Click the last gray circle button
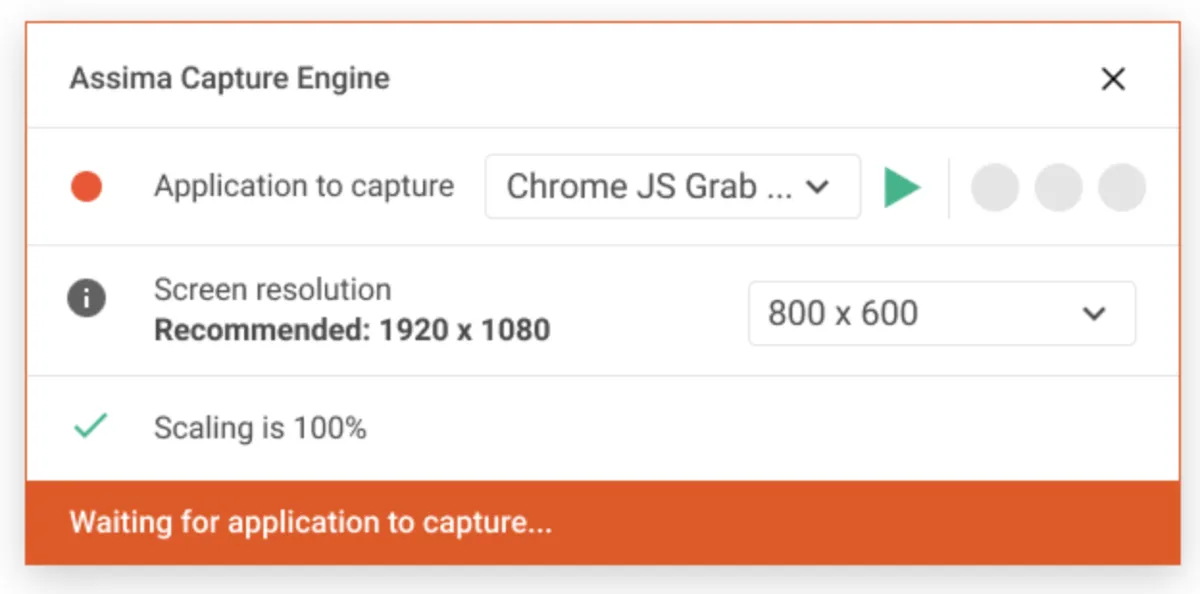Image resolution: width=1200 pixels, height=594 pixels. pyautogui.click(x=1122, y=187)
